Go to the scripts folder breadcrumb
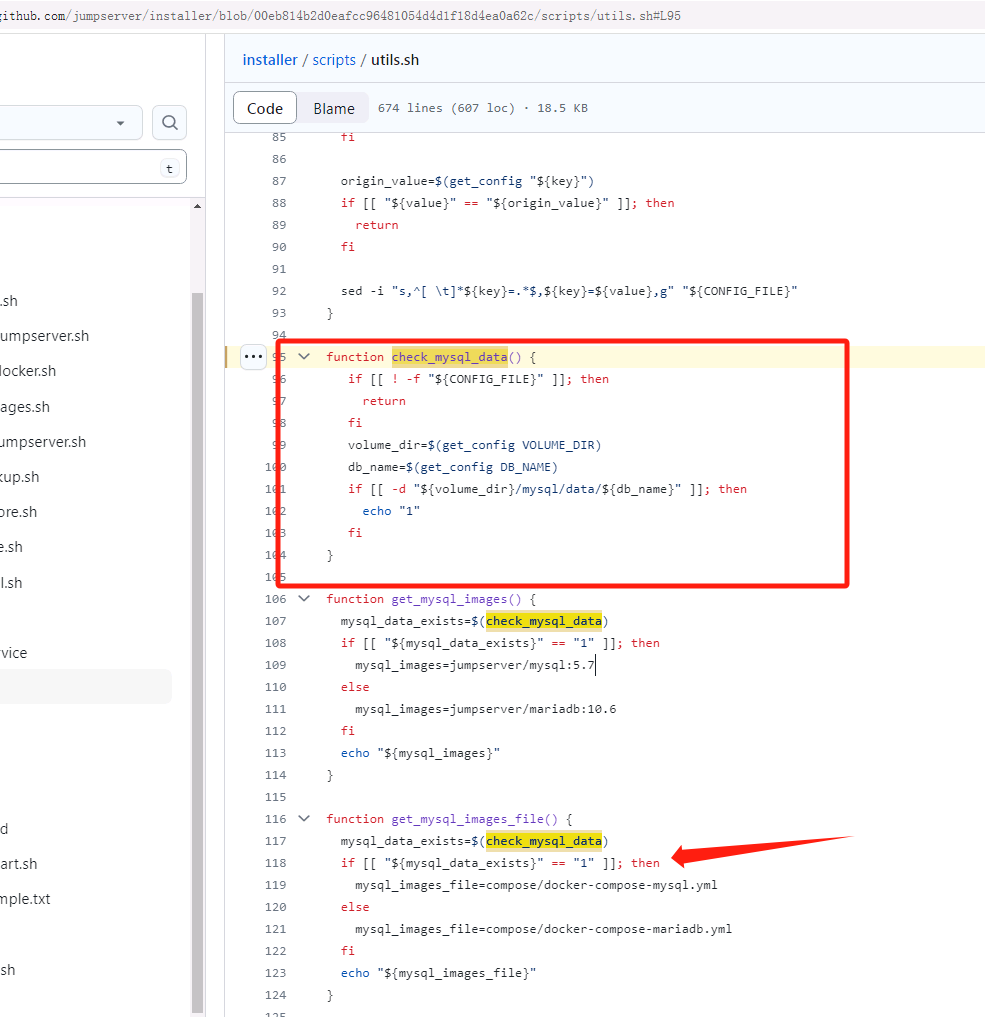The width and height of the screenshot is (985, 1017). [x=334, y=60]
